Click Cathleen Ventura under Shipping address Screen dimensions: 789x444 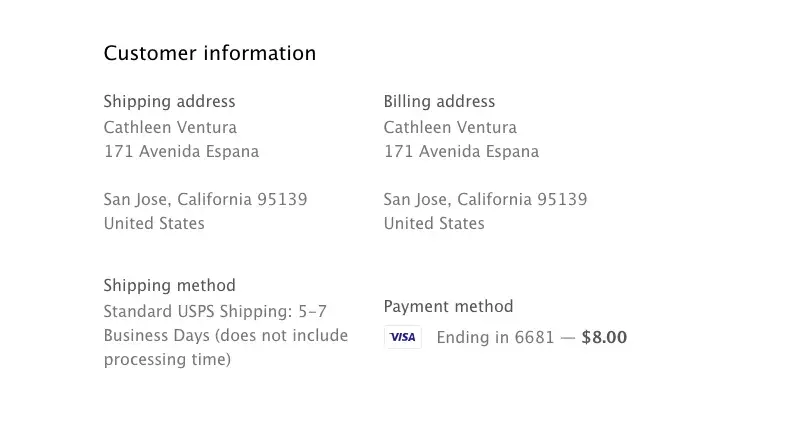(x=170, y=127)
